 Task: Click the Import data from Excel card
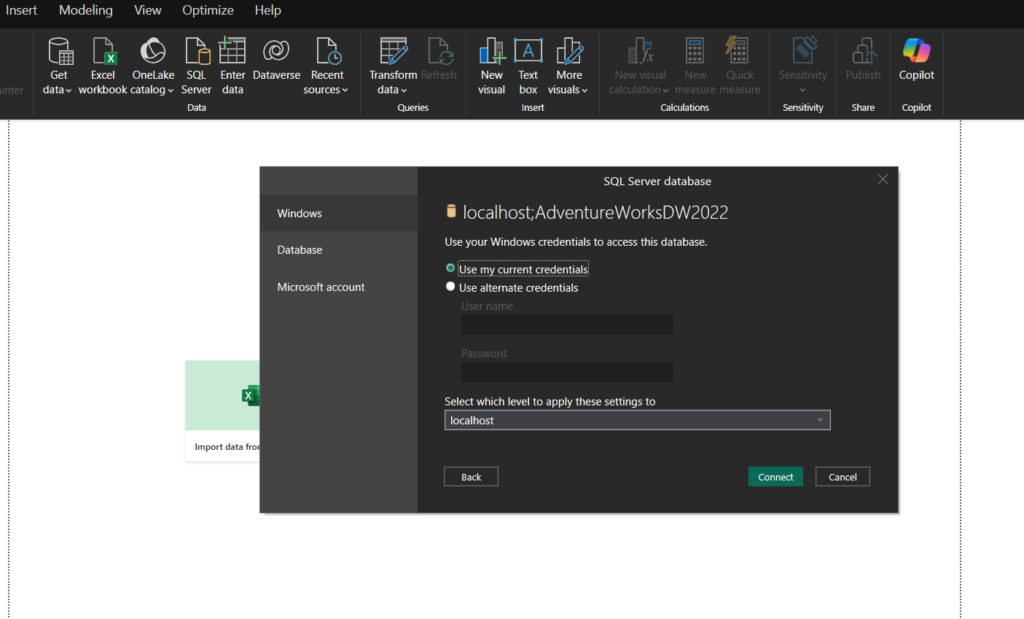[222, 411]
